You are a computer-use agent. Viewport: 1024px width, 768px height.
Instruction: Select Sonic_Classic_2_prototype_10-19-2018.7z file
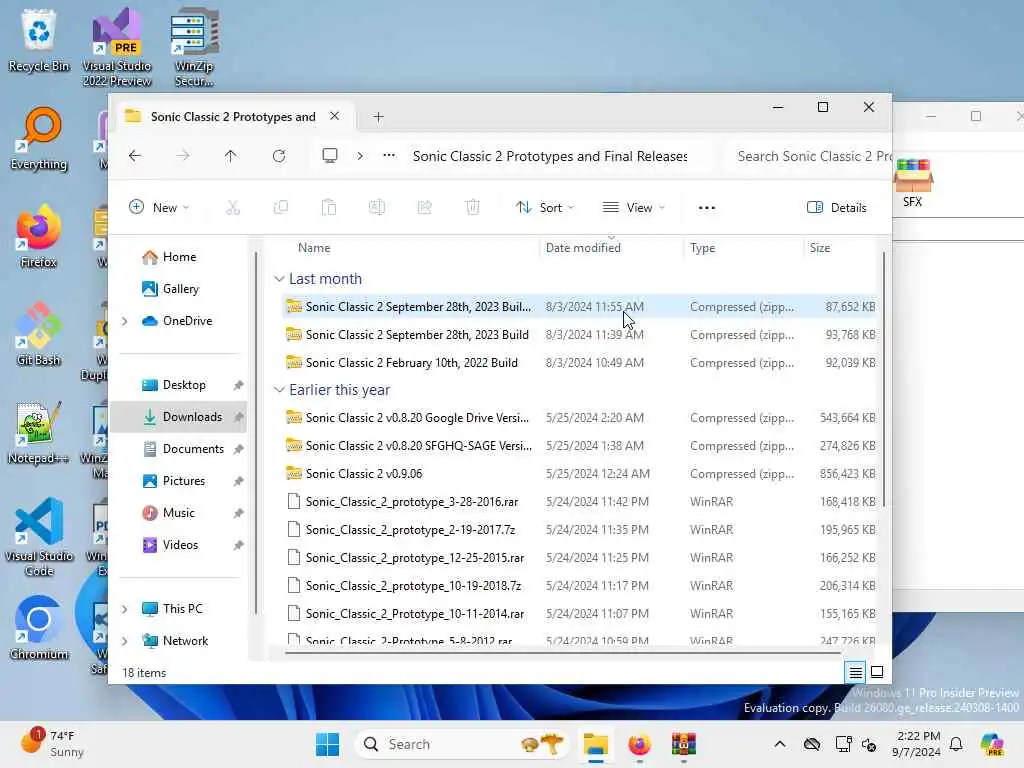click(579, 586)
